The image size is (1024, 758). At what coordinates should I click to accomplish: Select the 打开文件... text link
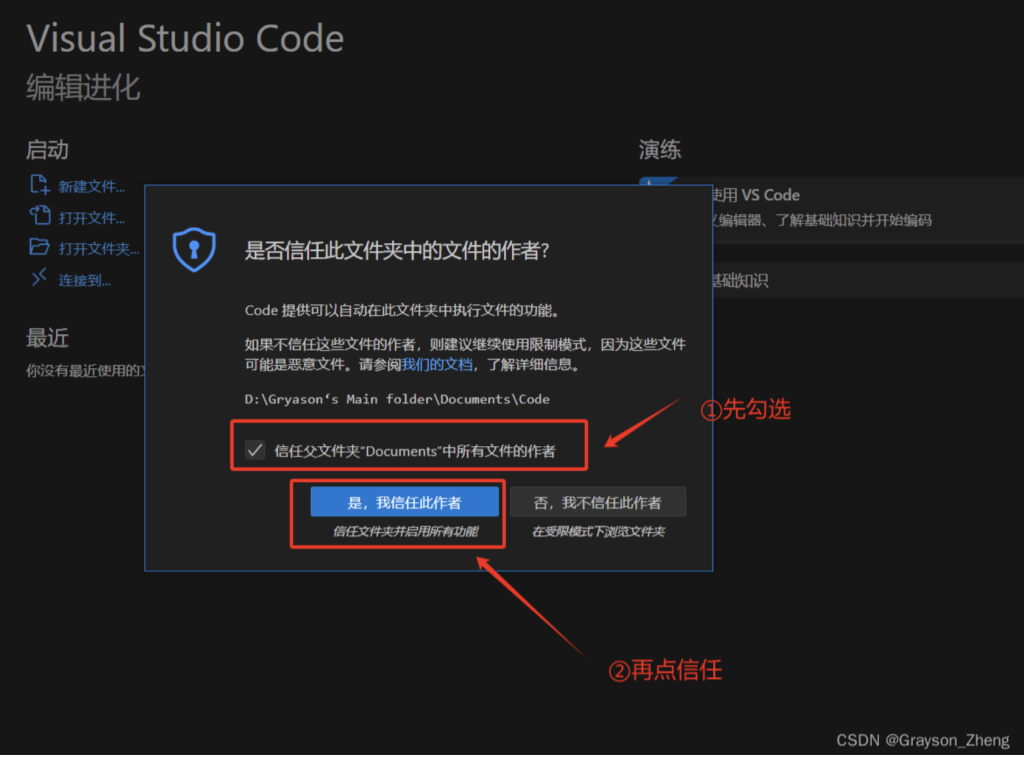click(x=91, y=218)
